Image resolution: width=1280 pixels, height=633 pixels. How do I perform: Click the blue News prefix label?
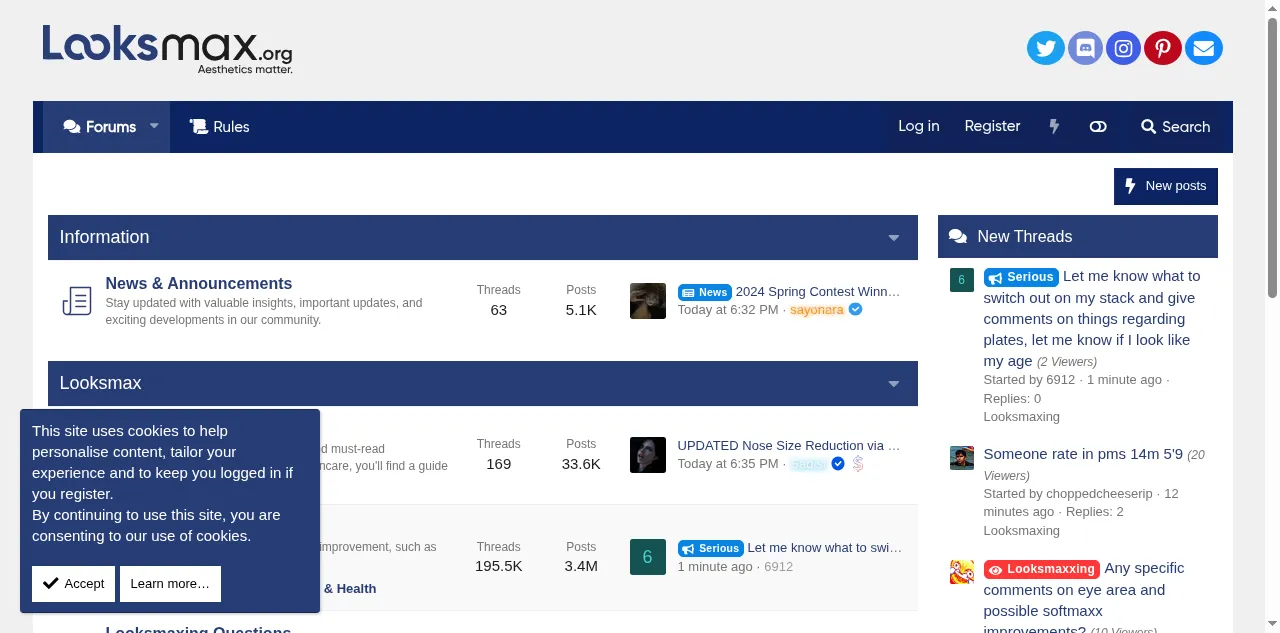(705, 292)
